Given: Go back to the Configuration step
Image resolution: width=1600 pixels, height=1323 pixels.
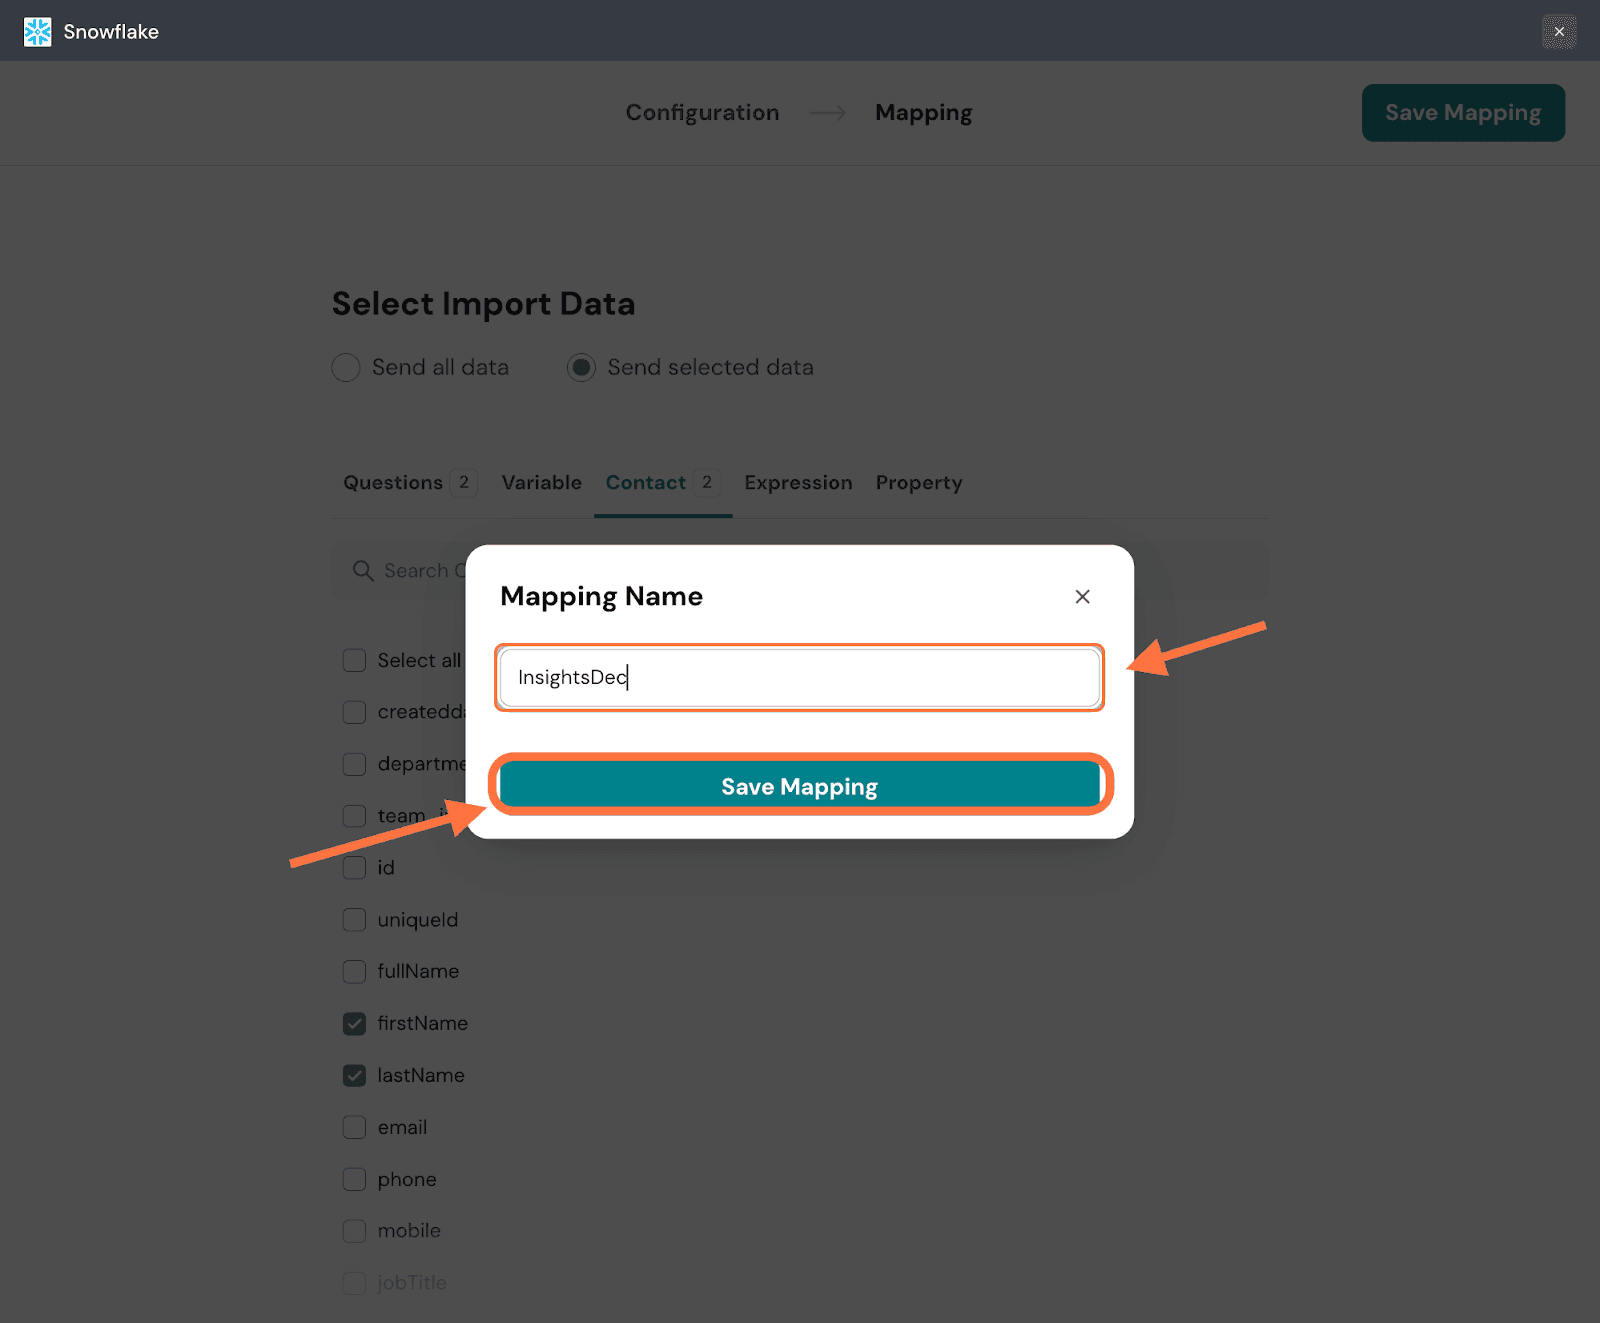Looking at the screenshot, I should [x=702, y=113].
